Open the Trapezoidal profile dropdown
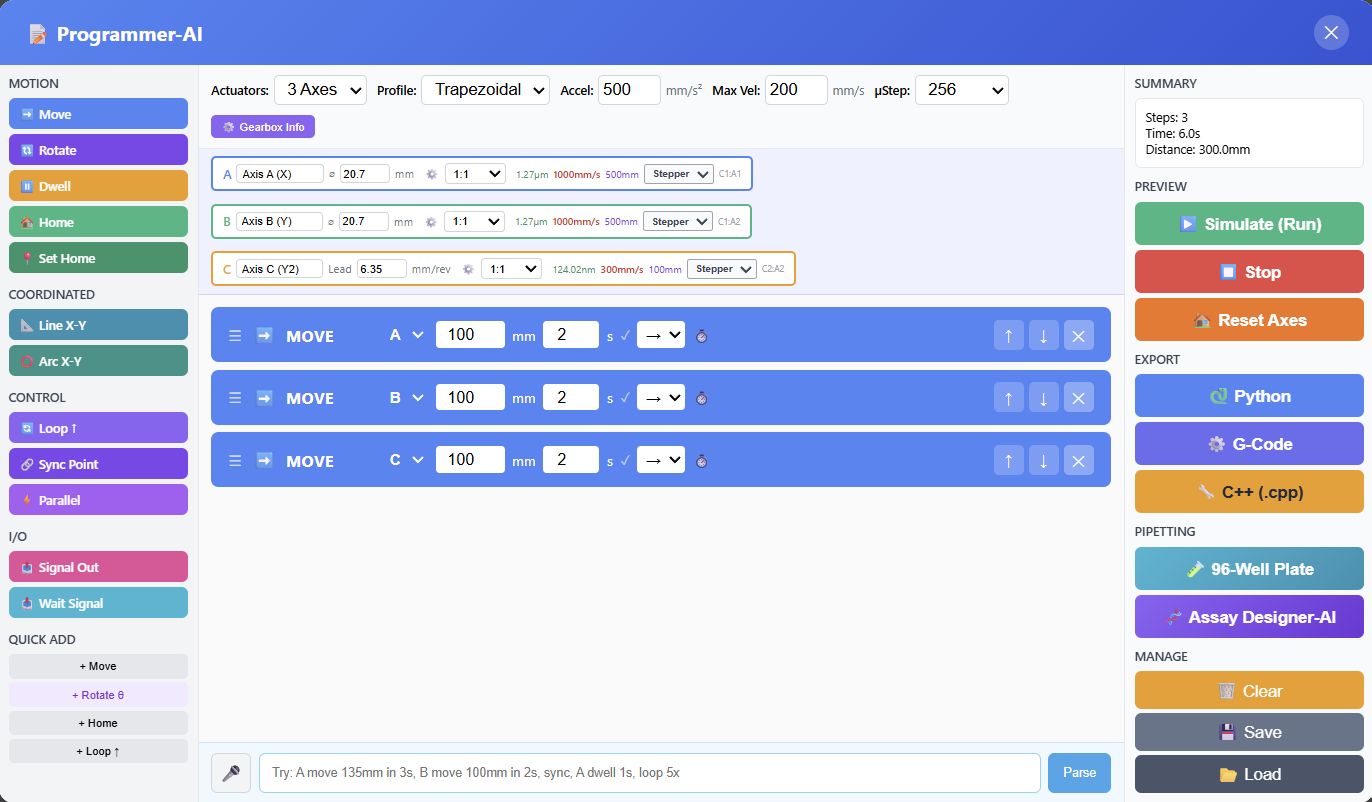The height and width of the screenshot is (802, 1372). [x=485, y=89]
